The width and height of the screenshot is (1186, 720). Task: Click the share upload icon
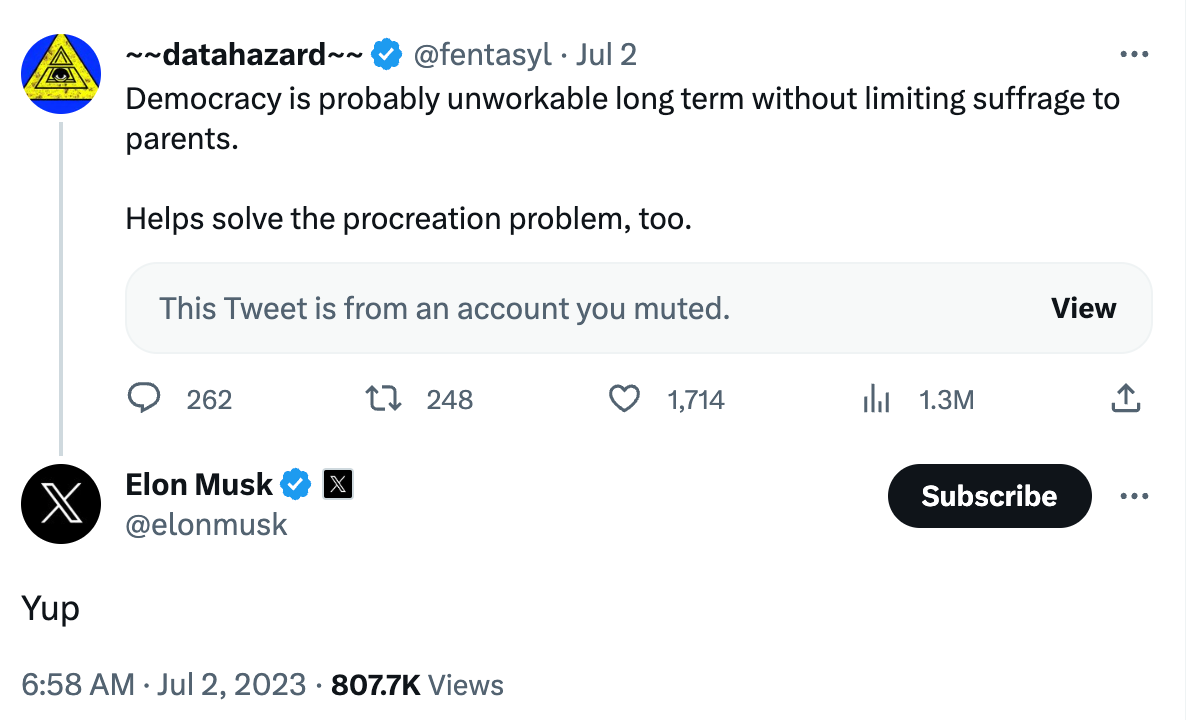pos(1125,398)
